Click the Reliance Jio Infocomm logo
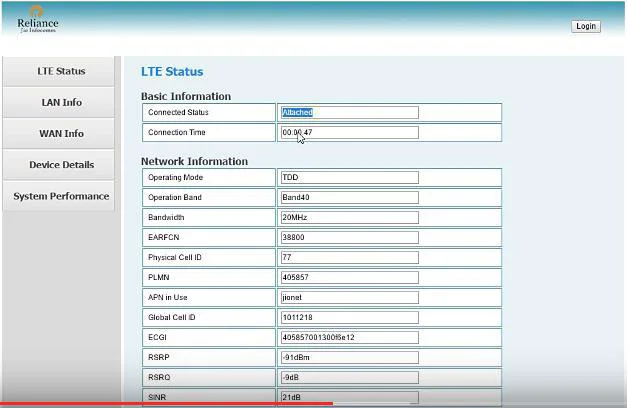Image resolution: width=627 pixels, height=408 pixels. click(x=37, y=19)
